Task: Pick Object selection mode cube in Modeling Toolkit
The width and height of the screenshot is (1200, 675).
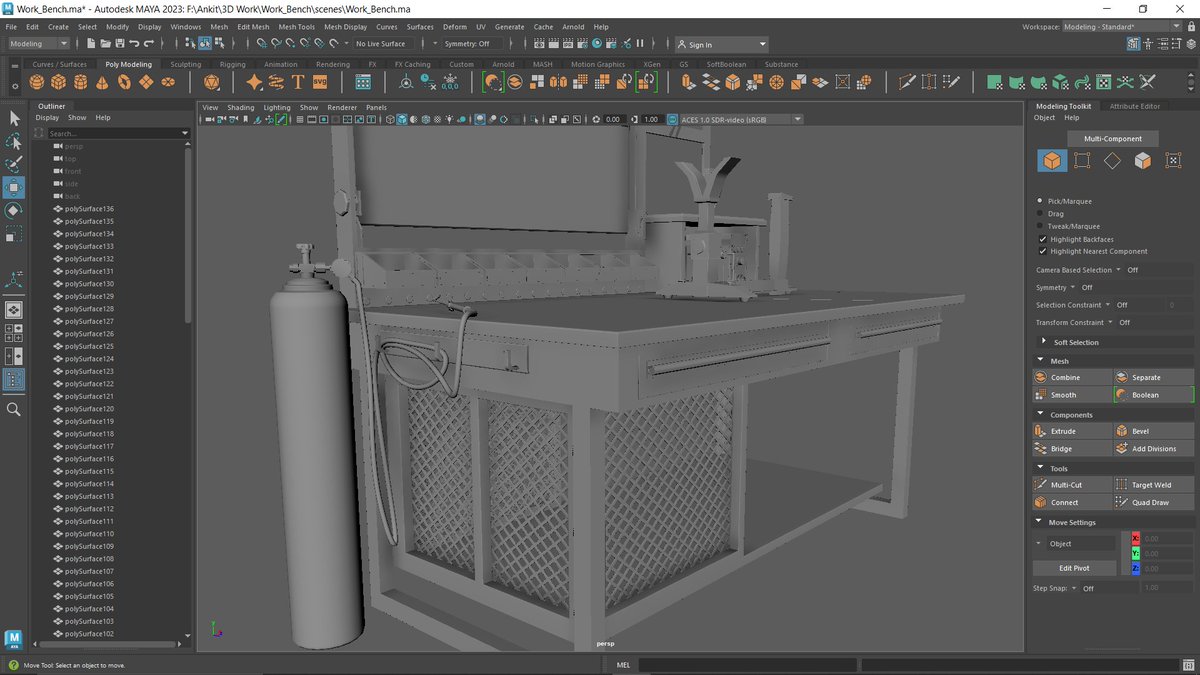Action: [x=1052, y=160]
